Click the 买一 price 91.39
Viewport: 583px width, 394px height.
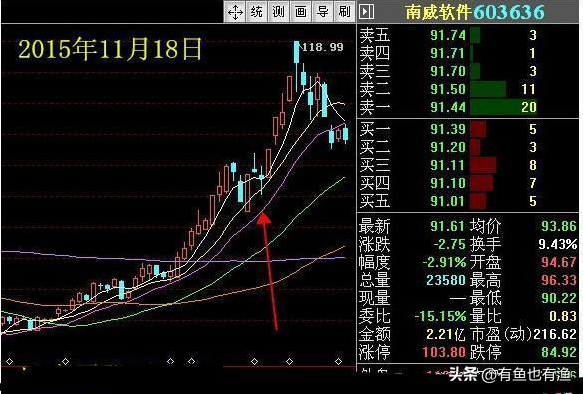(x=448, y=129)
